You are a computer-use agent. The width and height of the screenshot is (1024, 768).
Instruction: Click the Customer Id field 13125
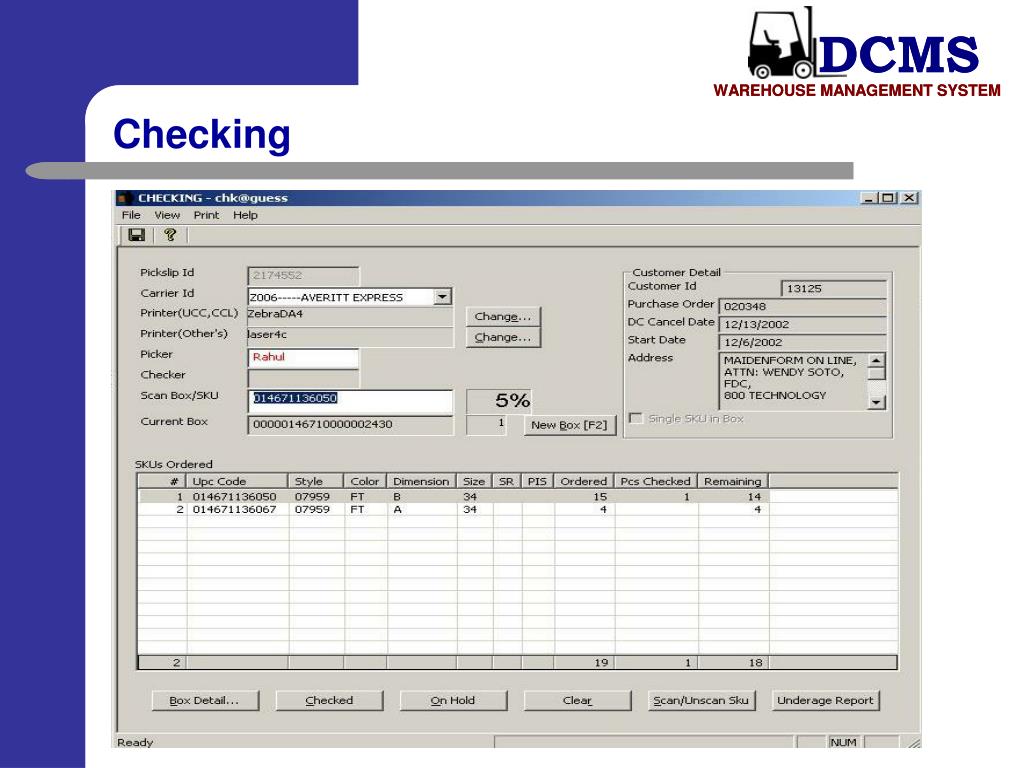tap(833, 289)
